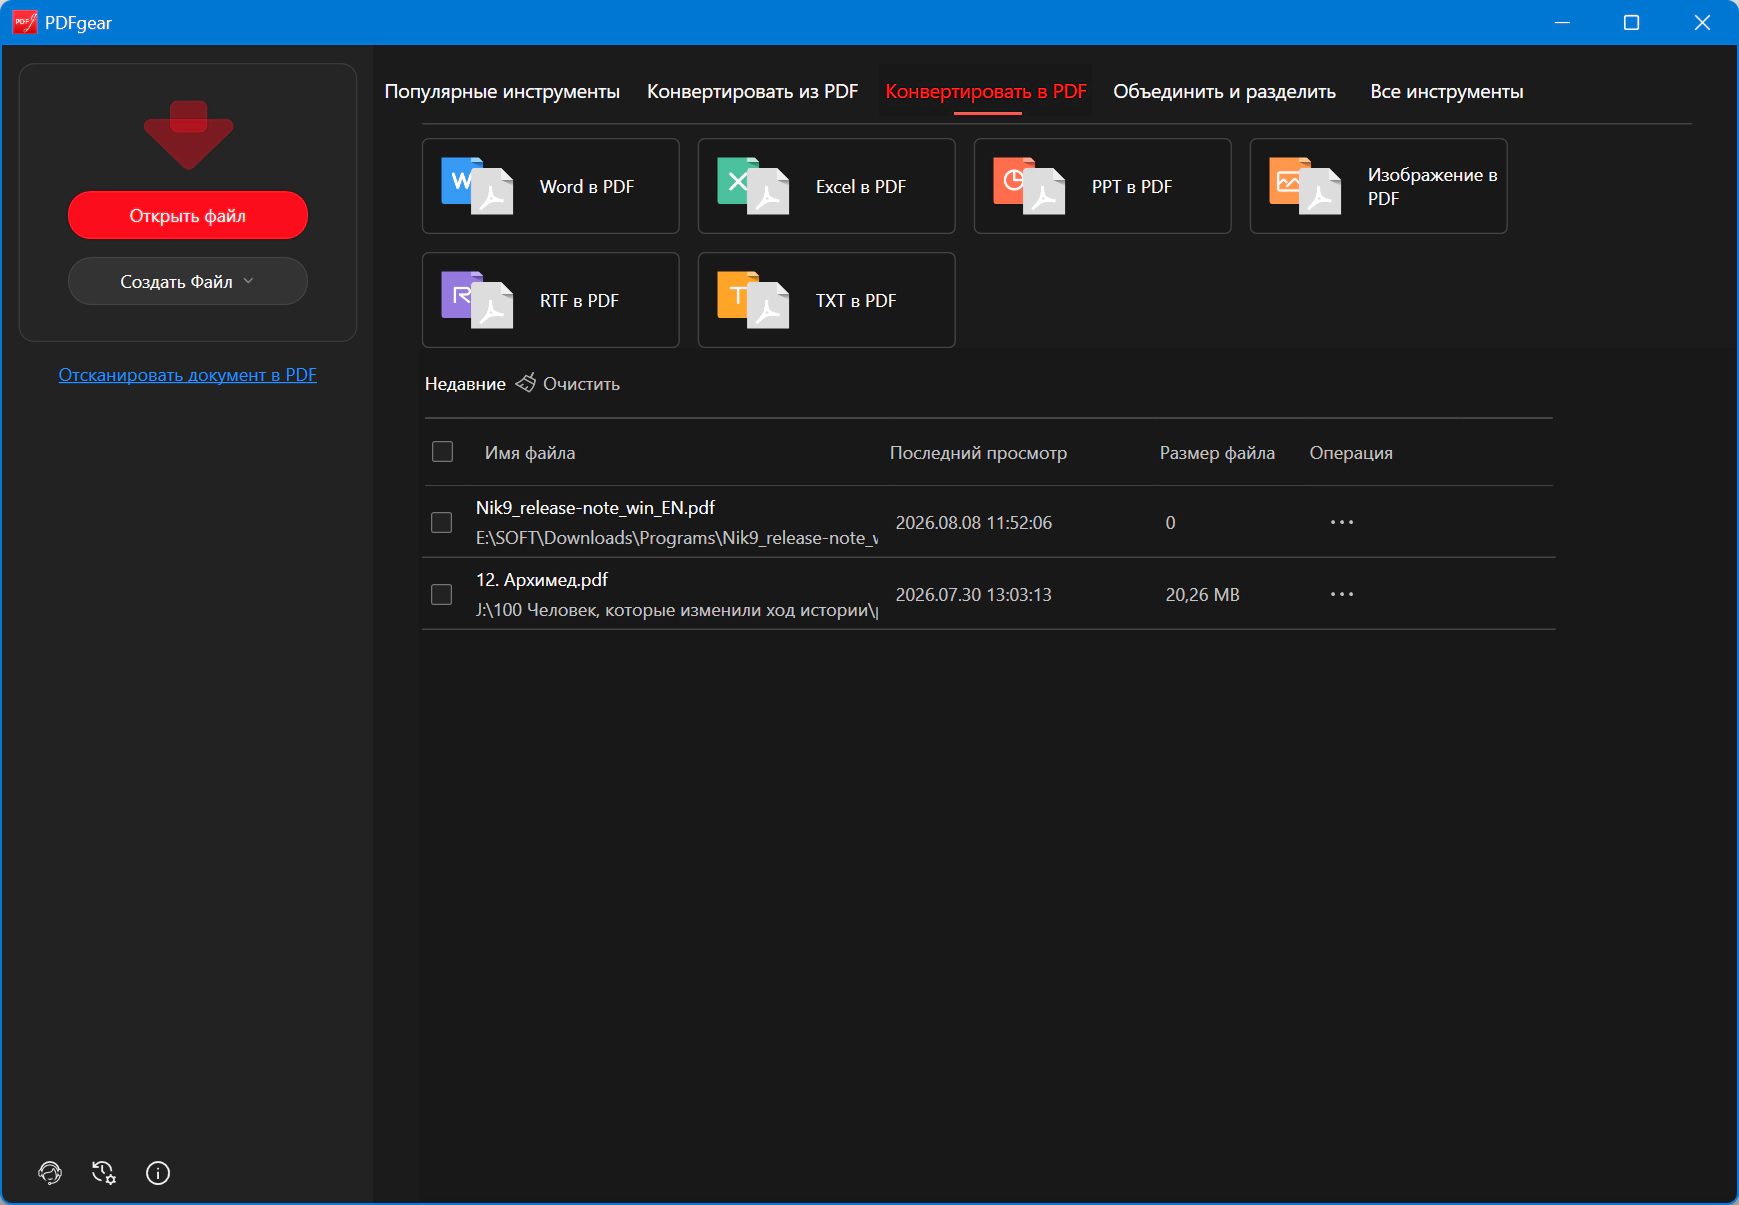
Task: Close the PDFgear window
Action: [1702, 22]
